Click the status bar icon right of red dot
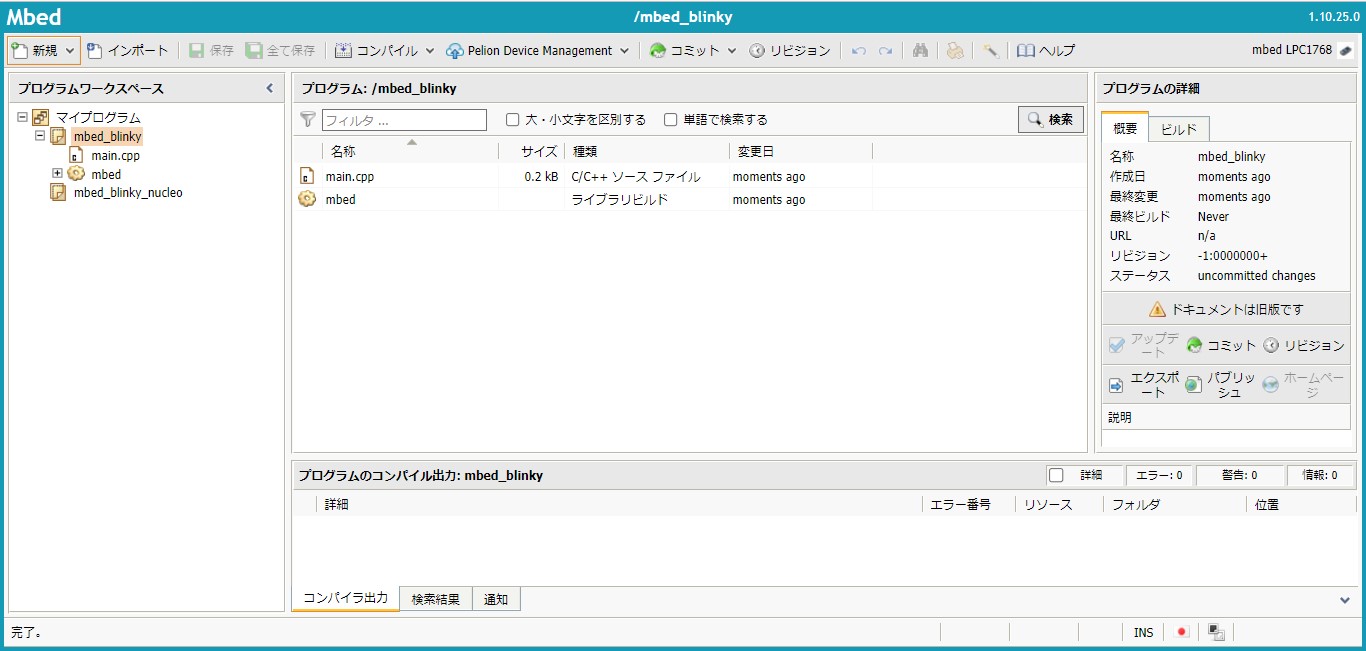Image resolution: width=1366 pixels, height=651 pixels. click(1216, 632)
